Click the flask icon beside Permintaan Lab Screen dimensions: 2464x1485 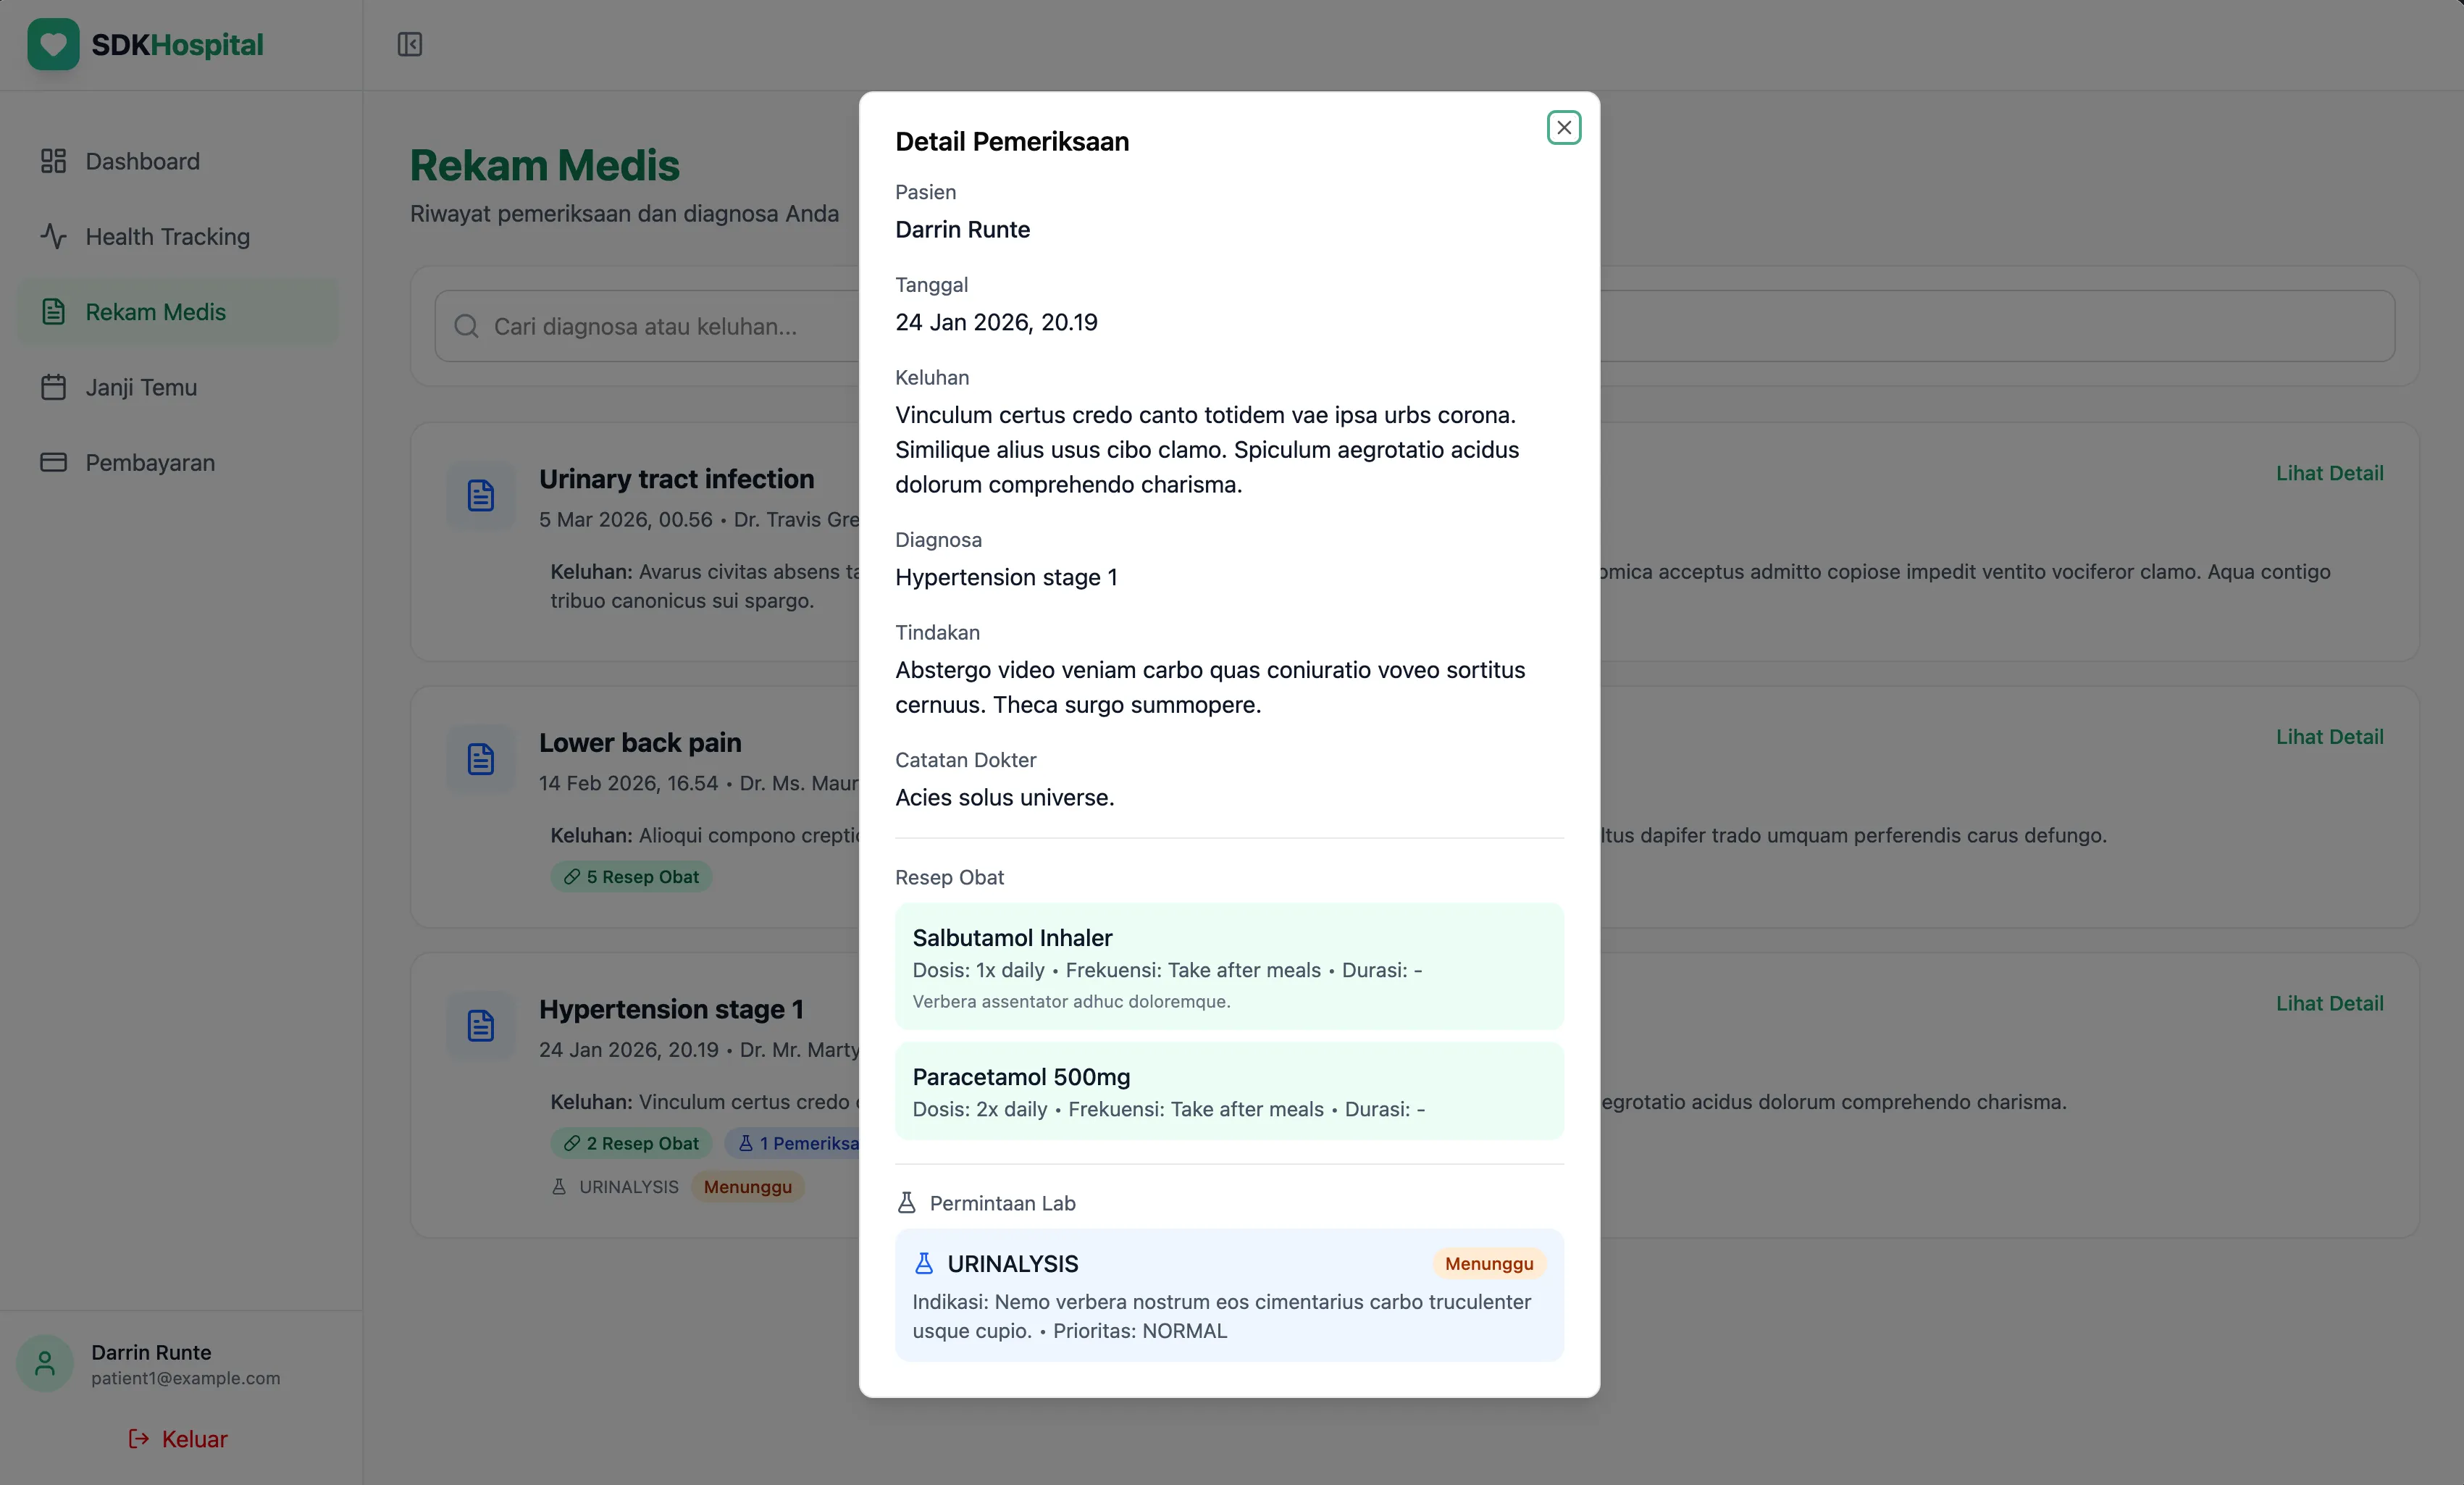coord(906,1203)
